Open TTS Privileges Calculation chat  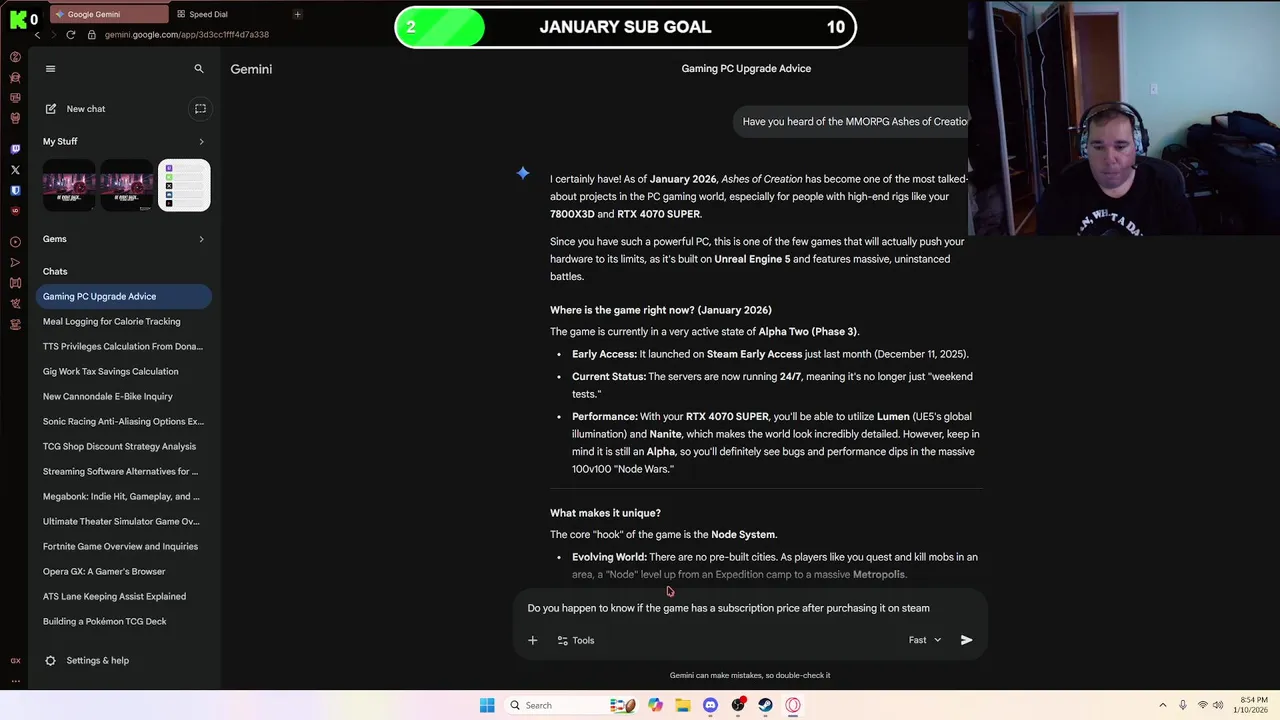pos(124,346)
